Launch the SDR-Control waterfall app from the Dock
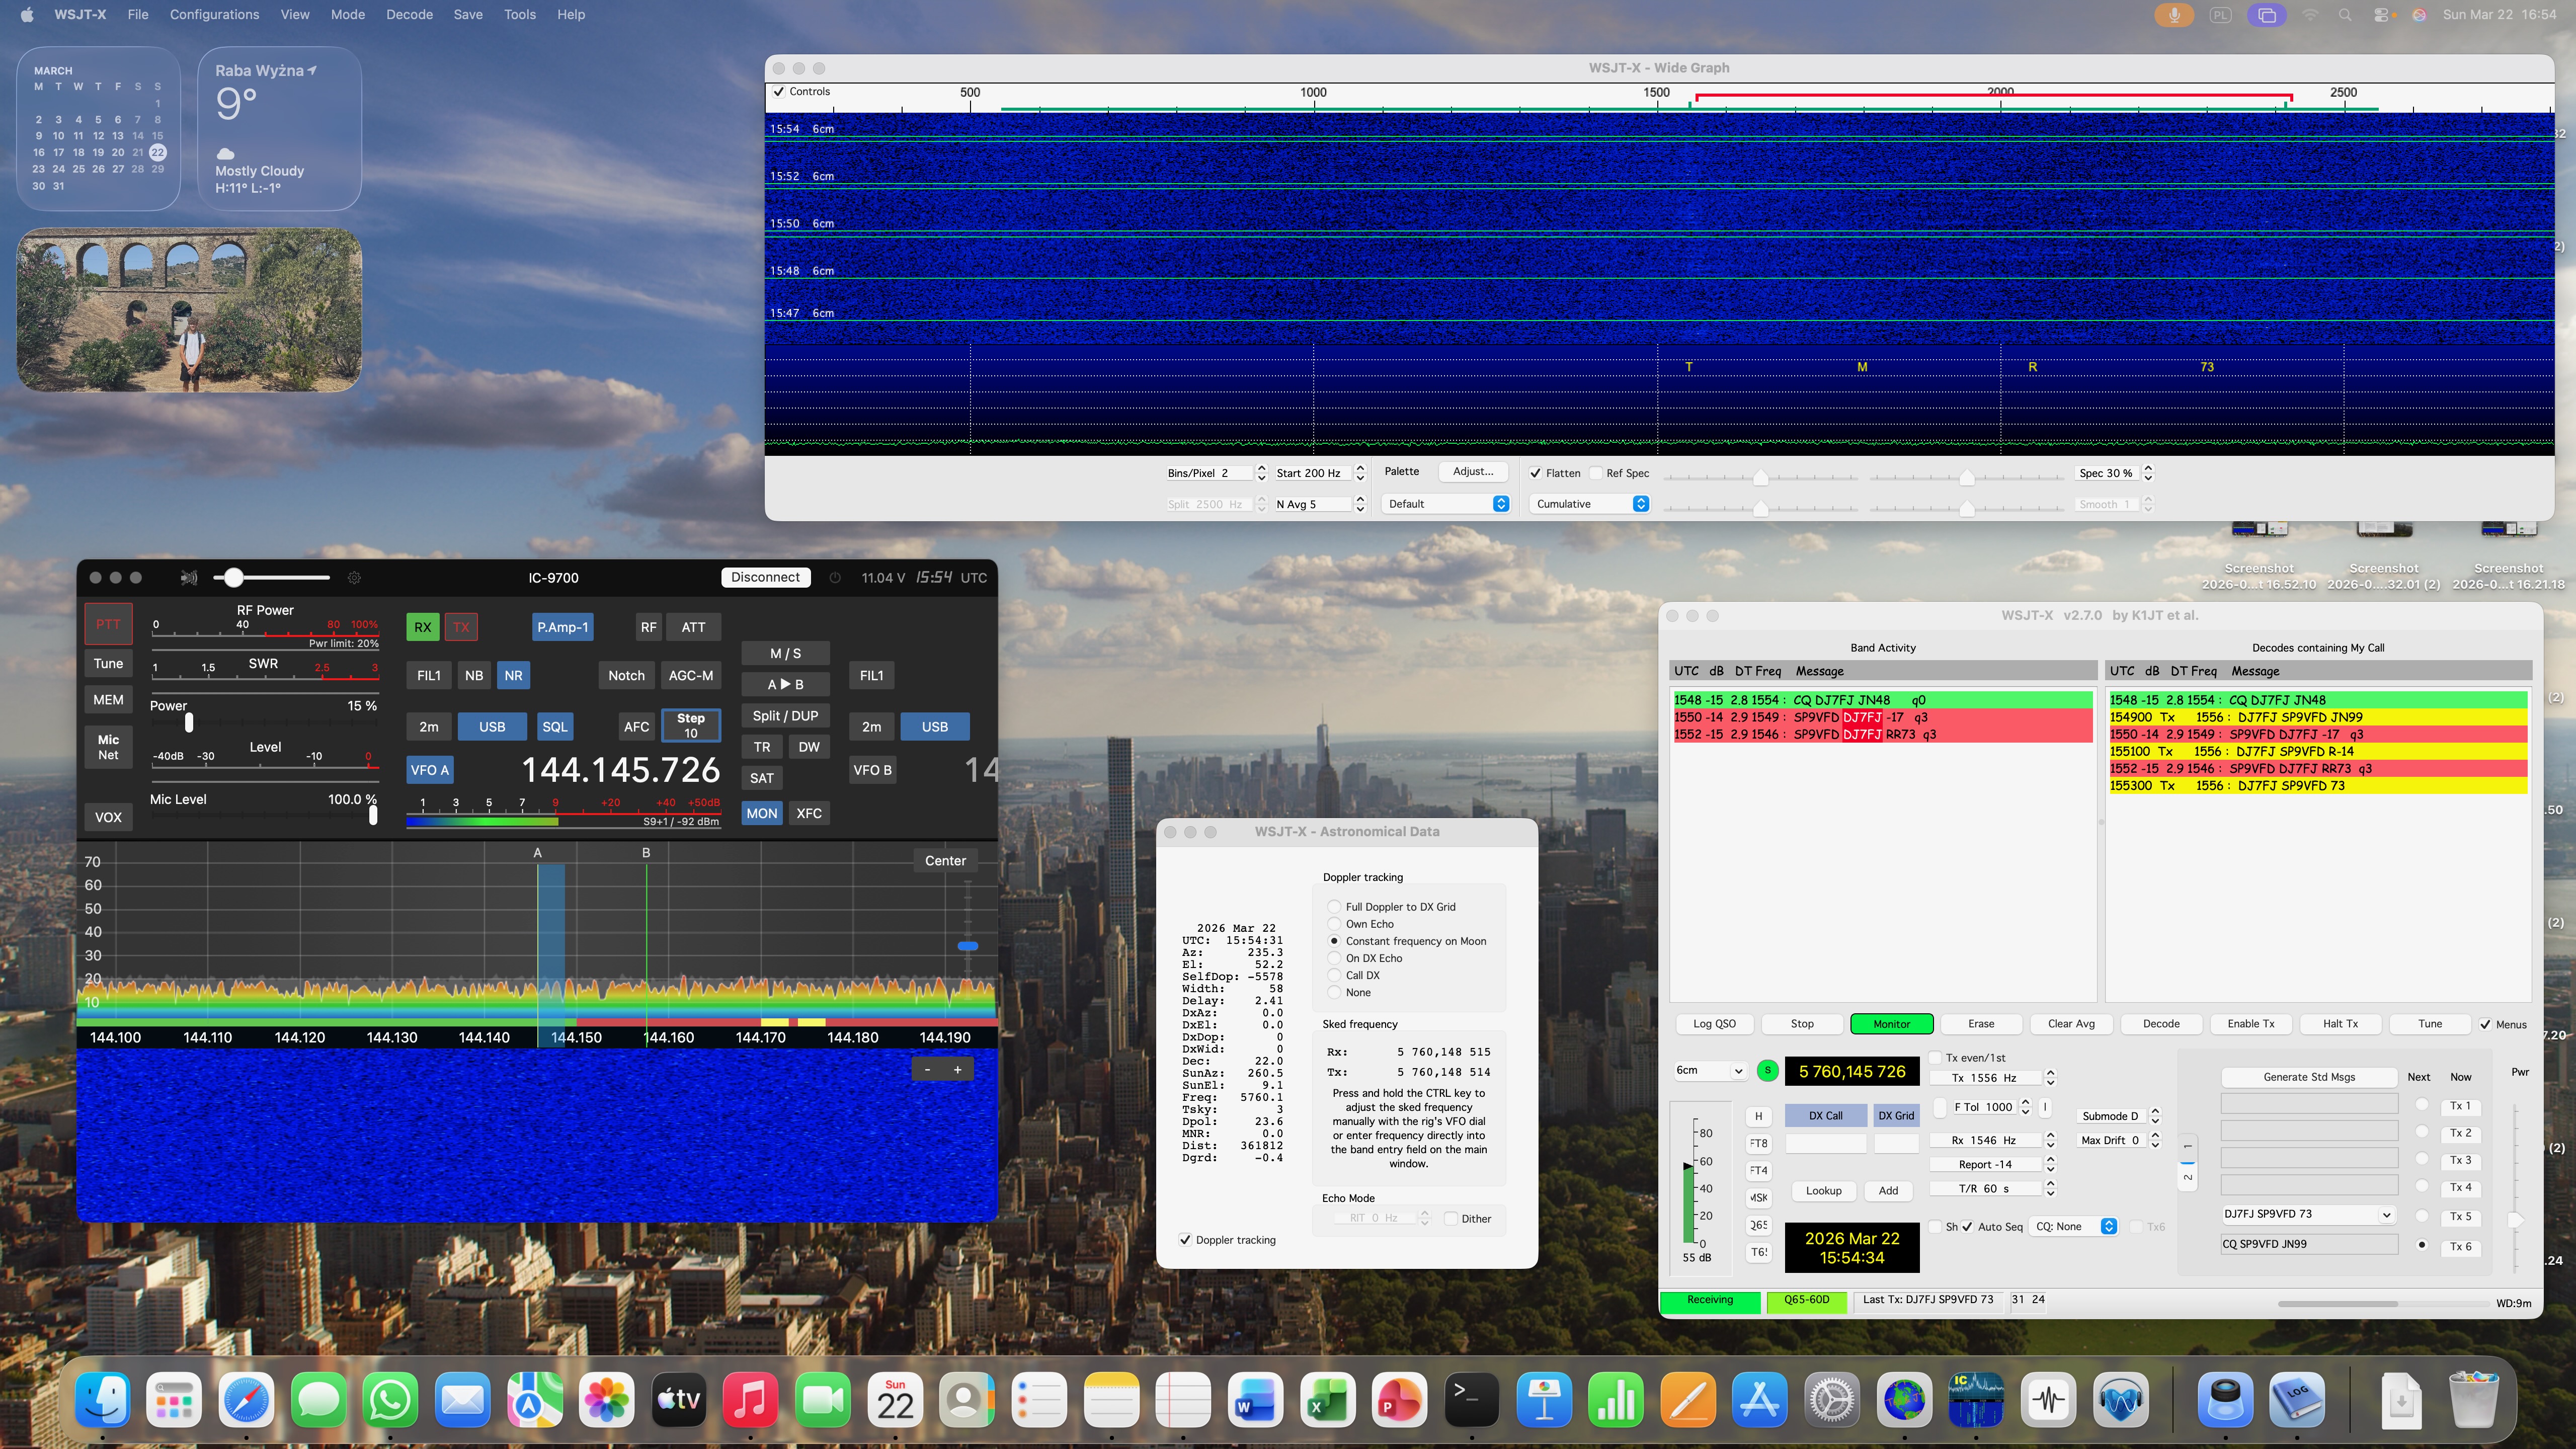This screenshot has width=2576, height=1449. [x=1976, y=1399]
